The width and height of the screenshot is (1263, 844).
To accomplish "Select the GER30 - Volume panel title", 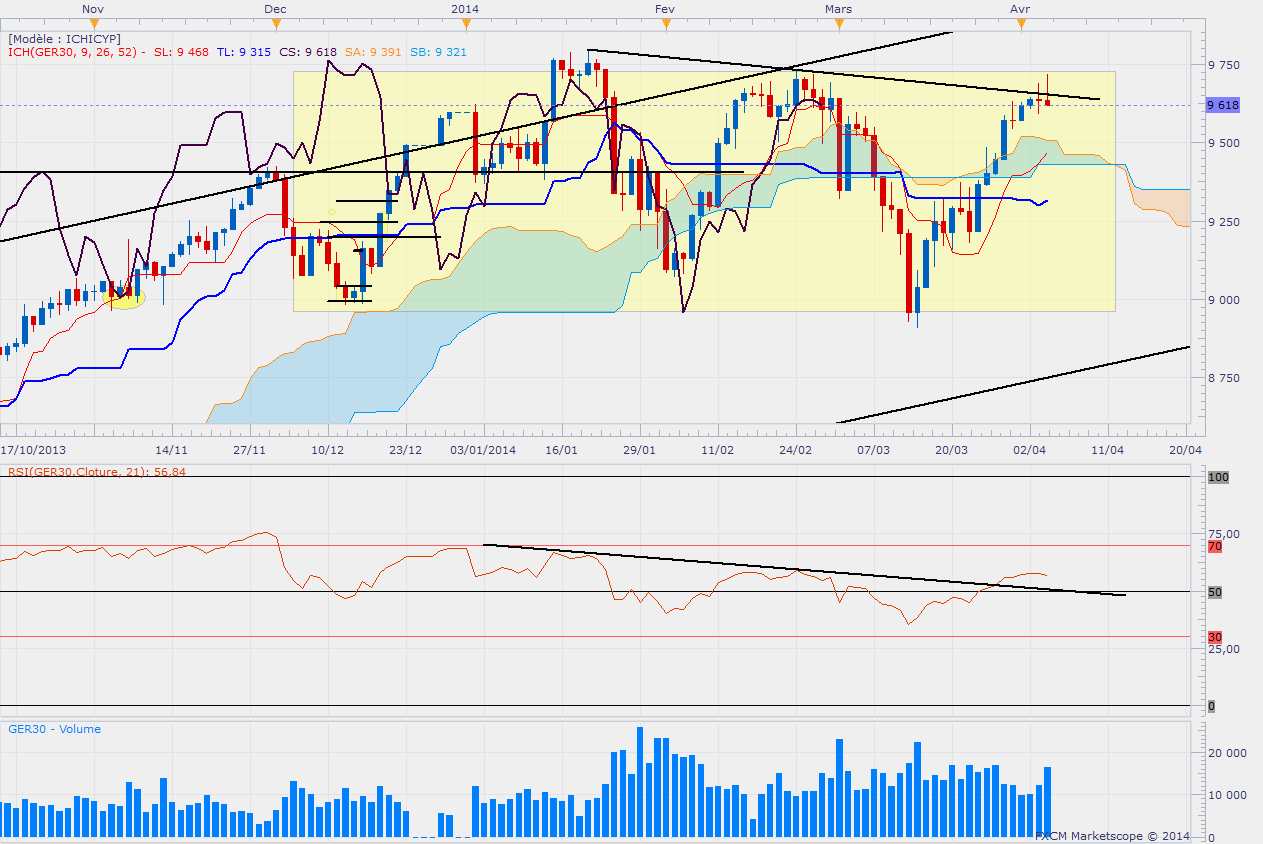I will click(x=54, y=729).
